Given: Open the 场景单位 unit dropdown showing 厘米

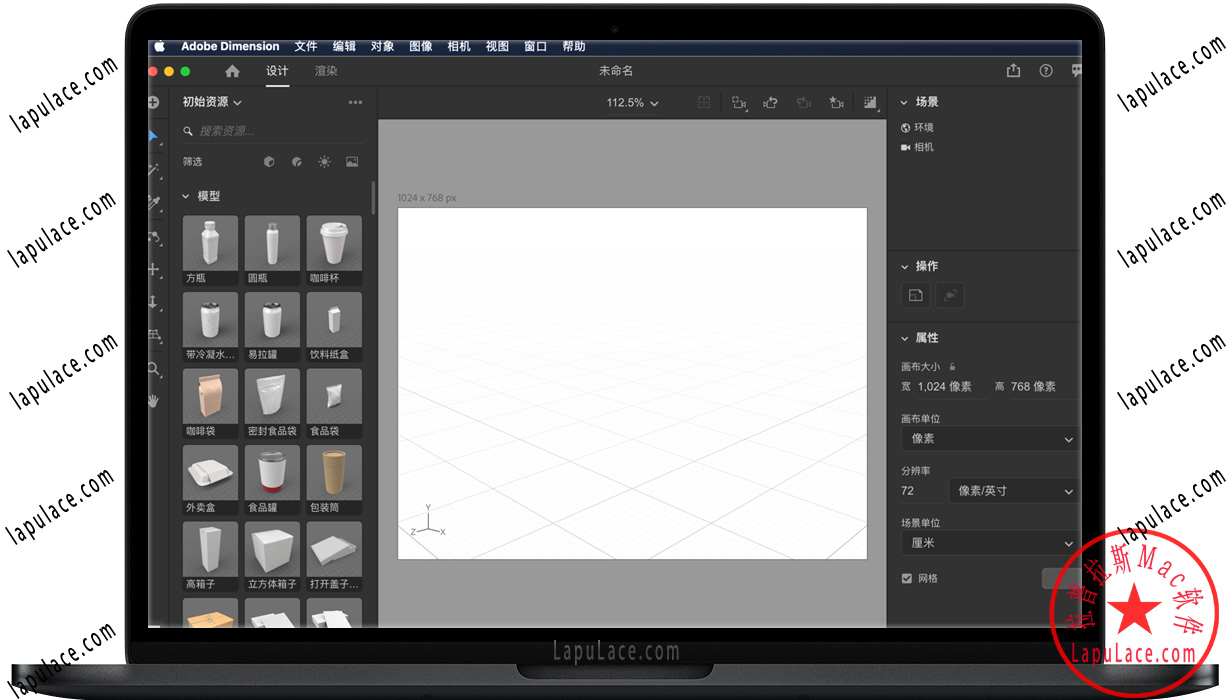Looking at the screenshot, I should point(989,543).
